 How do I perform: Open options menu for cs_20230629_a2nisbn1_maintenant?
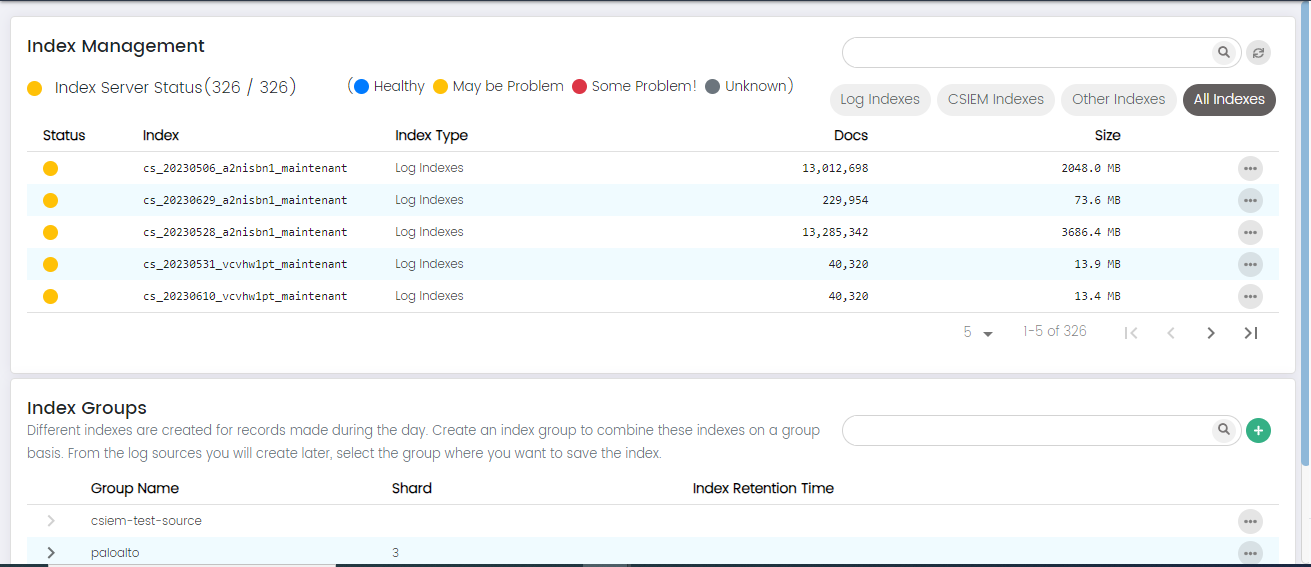pos(1250,200)
